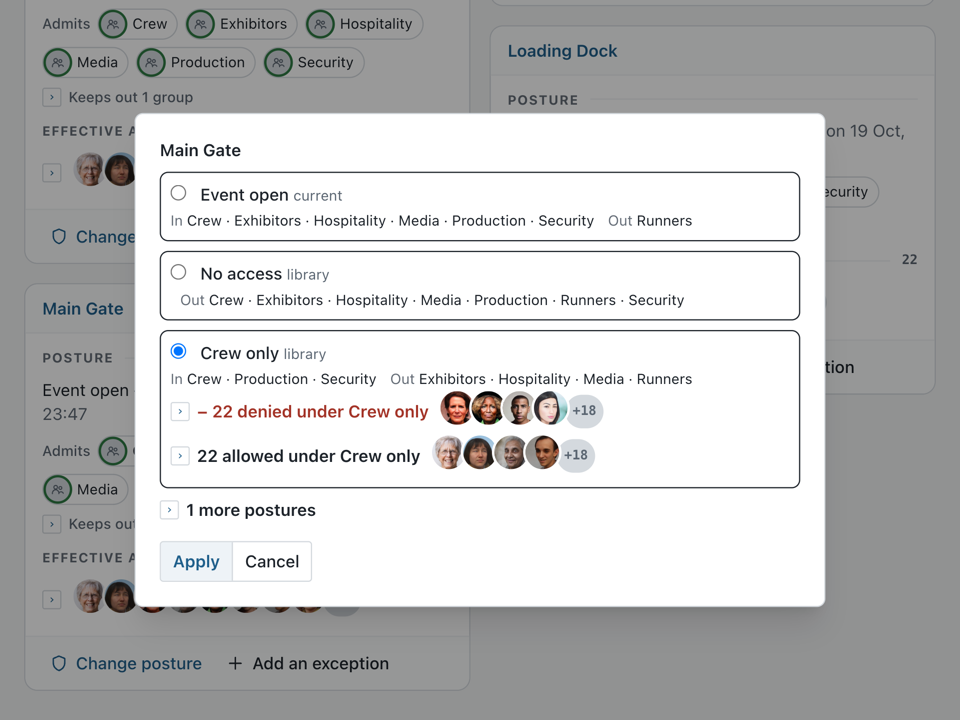The image size is (960, 720).
Task: Open the Main Gate card title link
Action: [83, 309]
